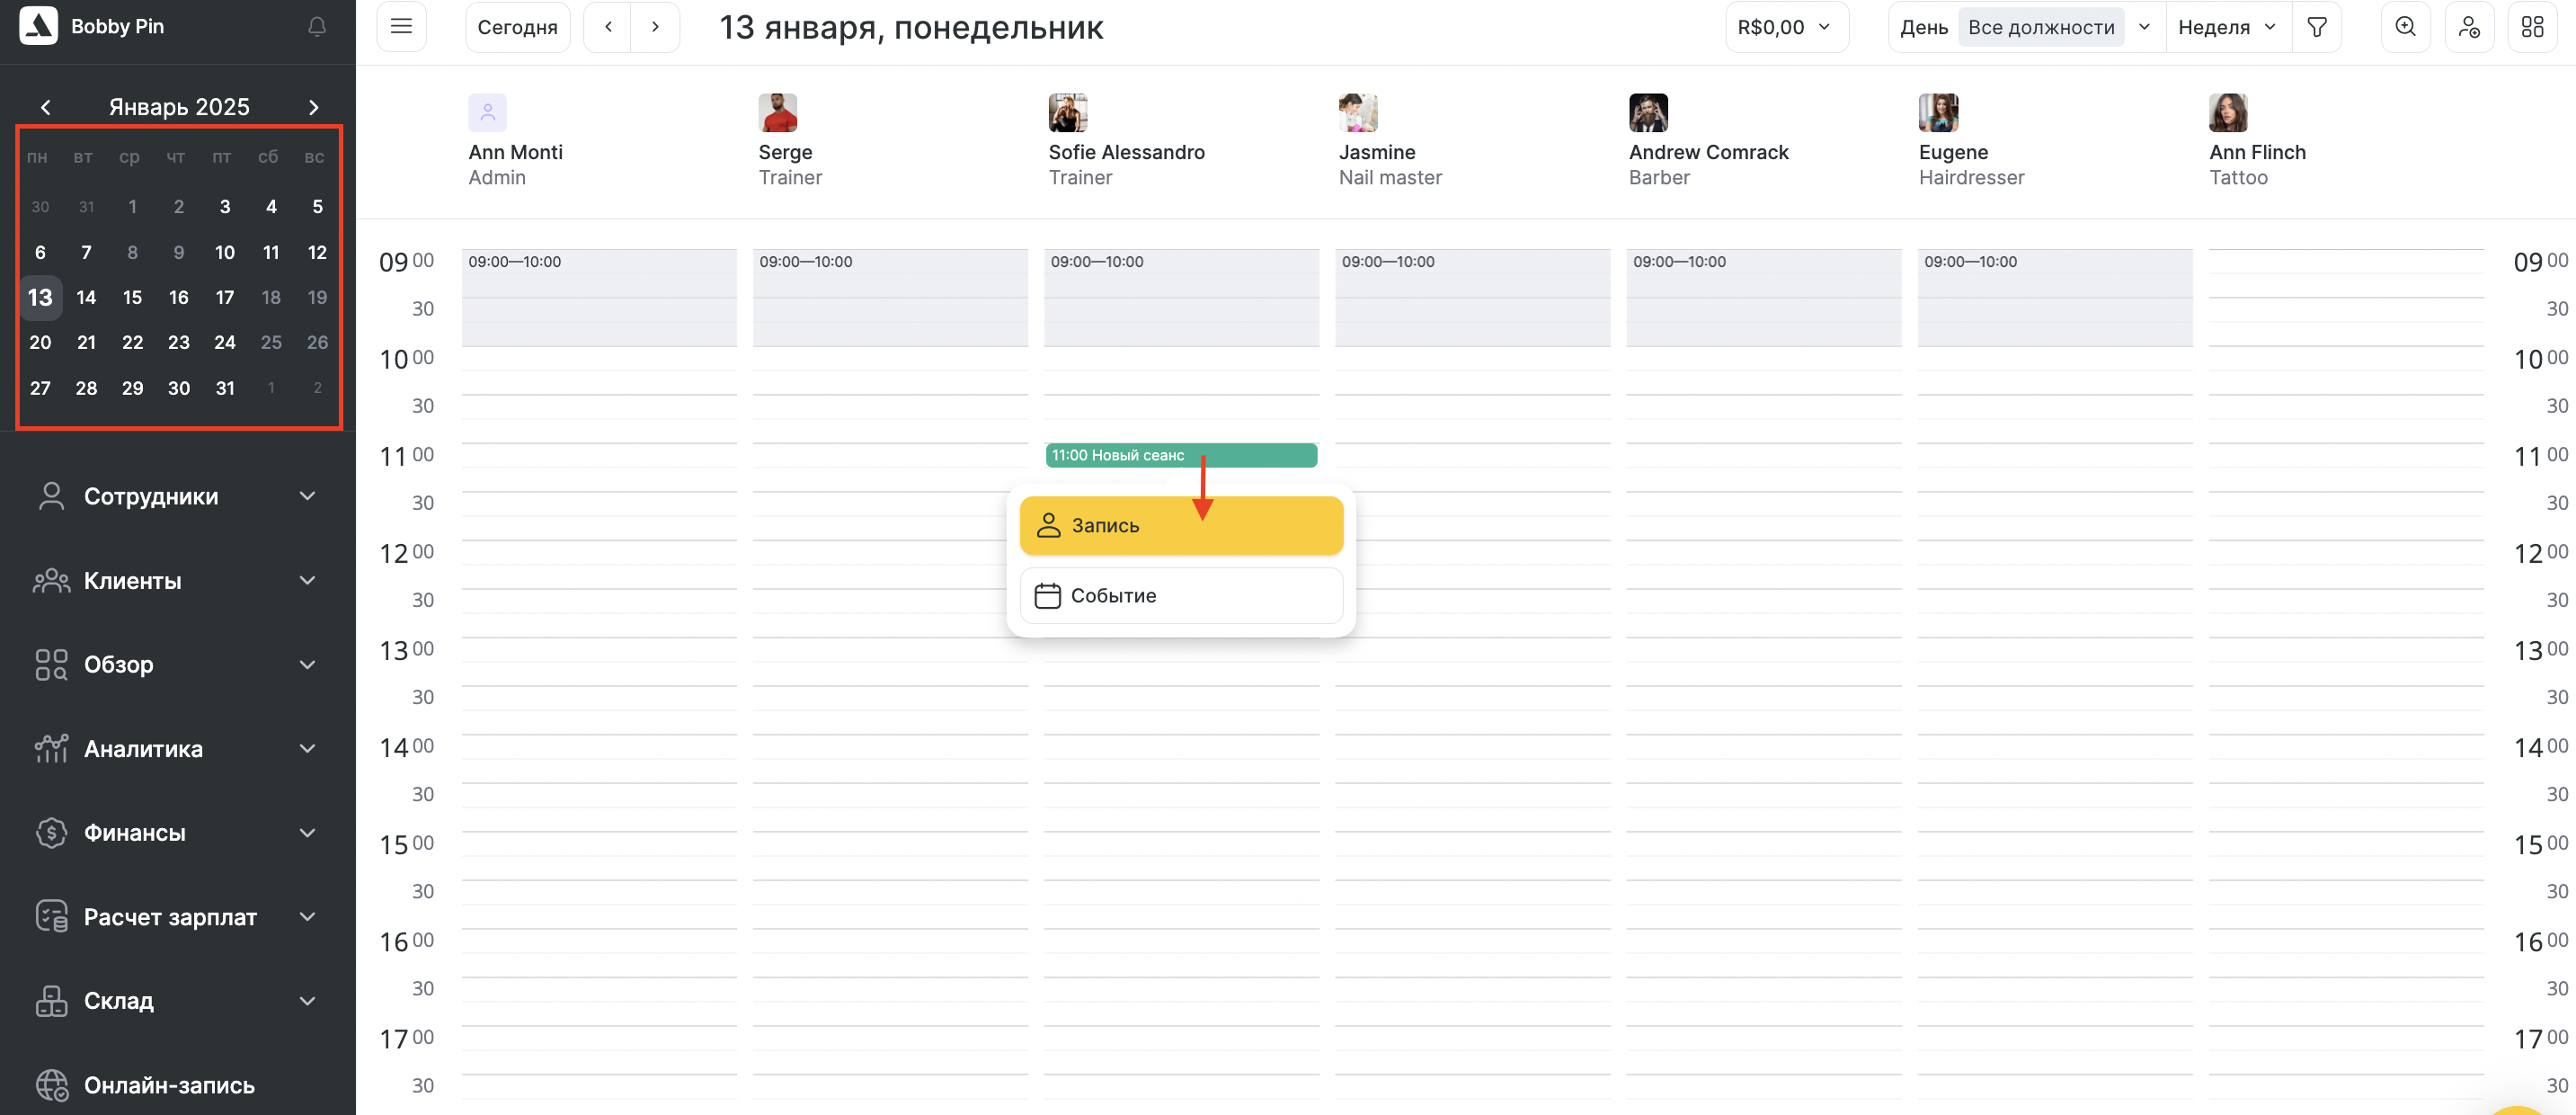Image resolution: width=2576 pixels, height=1115 pixels.
Task: Expand the Аналитика section chevron
Action: click(x=308, y=749)
